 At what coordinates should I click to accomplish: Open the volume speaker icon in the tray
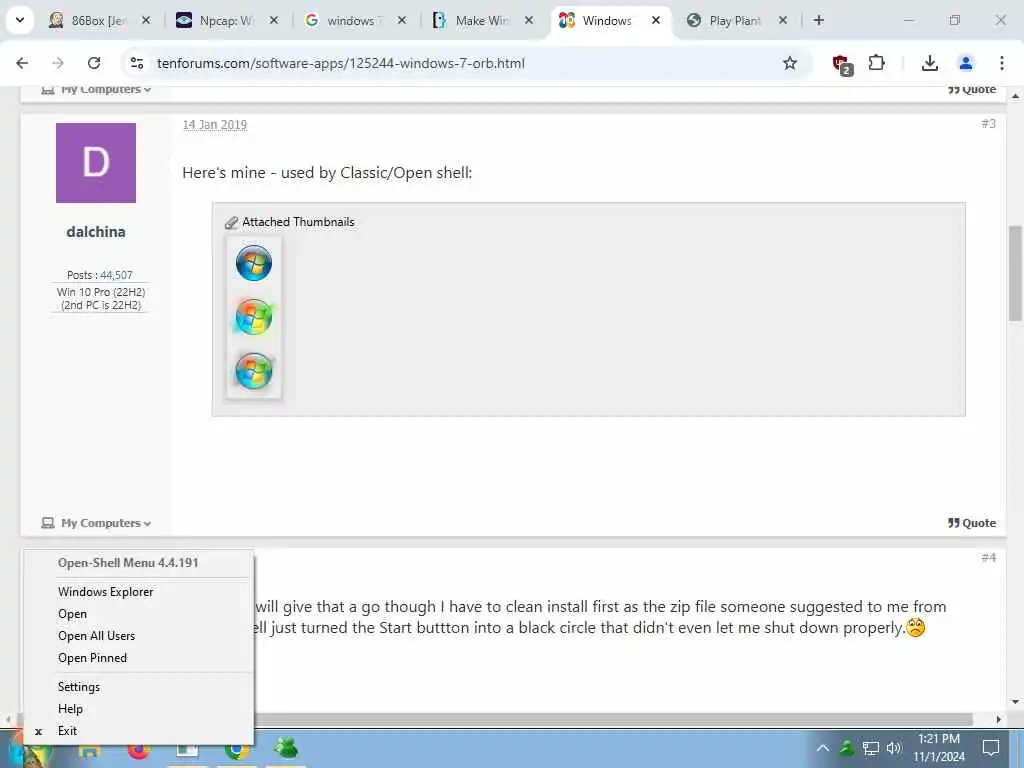(894, 748)
